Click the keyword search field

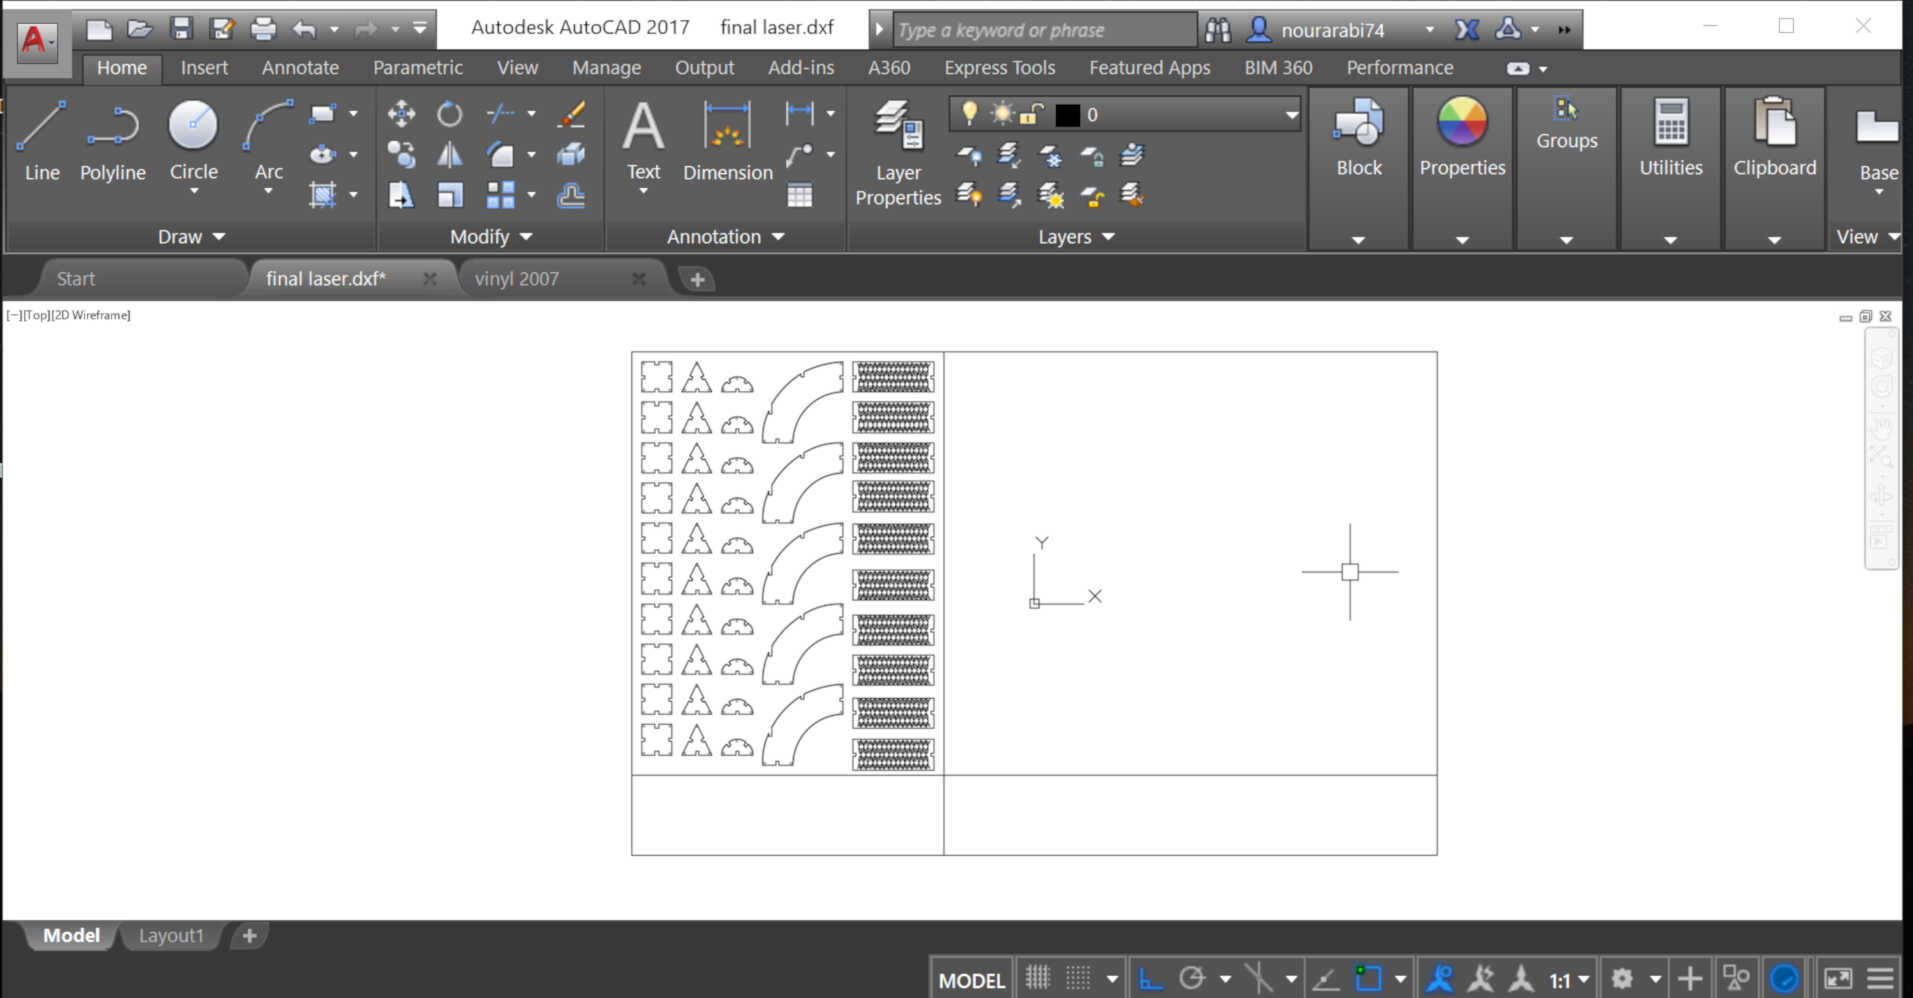[x=1043, y=30]
